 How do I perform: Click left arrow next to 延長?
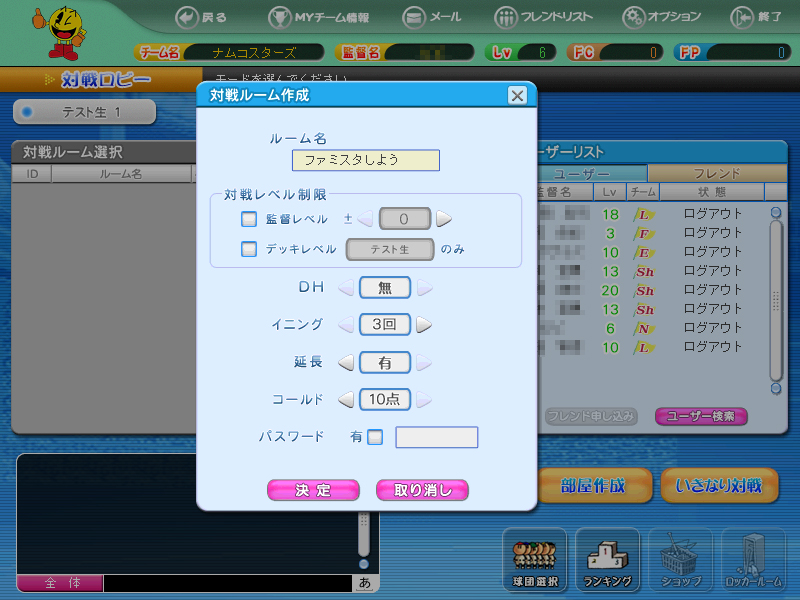346,362
